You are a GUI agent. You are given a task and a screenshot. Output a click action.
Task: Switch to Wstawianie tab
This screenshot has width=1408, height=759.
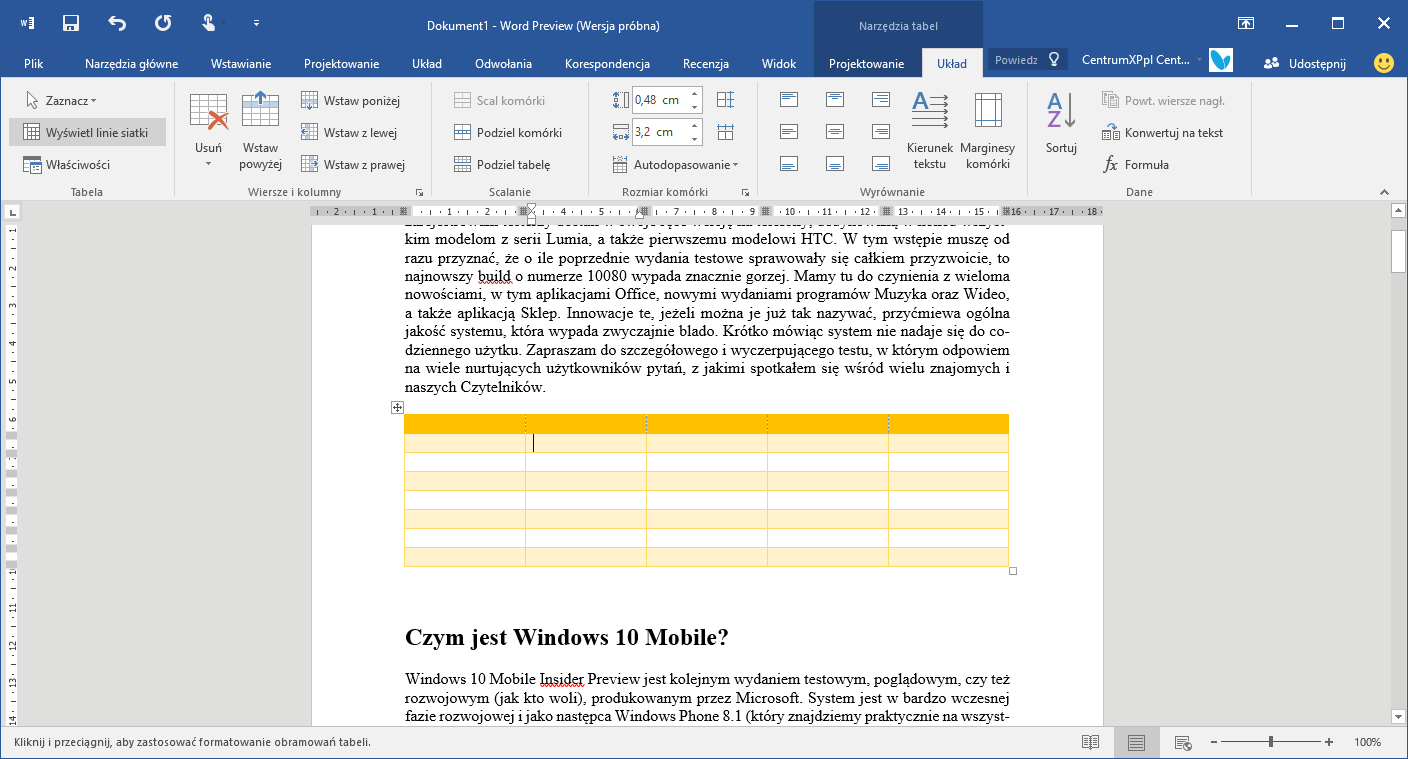241,64
